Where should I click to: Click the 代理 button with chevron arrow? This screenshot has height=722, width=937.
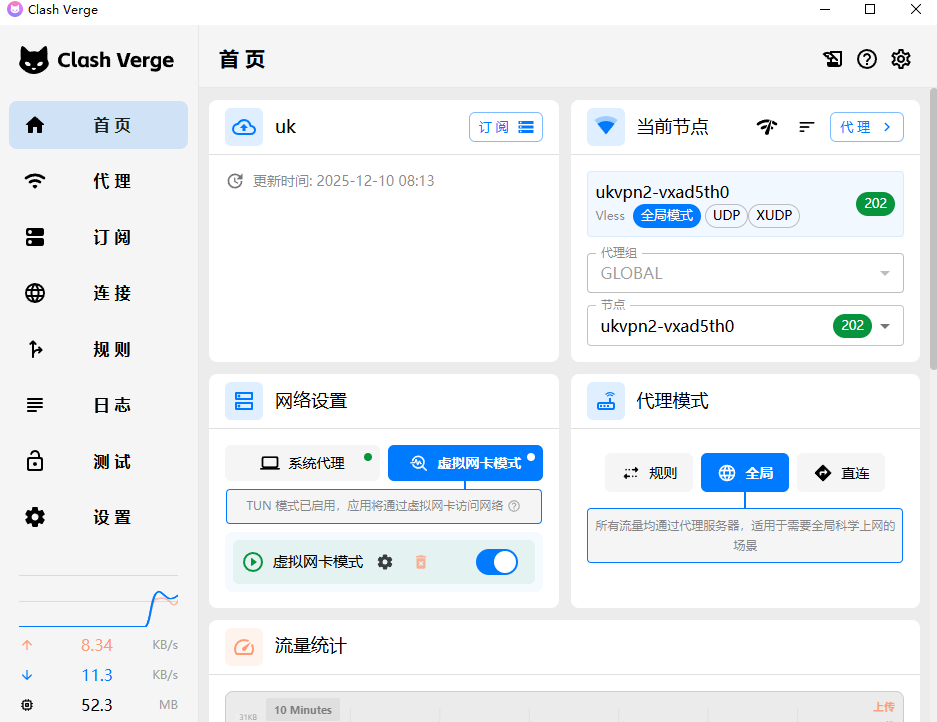pos(866,127)
